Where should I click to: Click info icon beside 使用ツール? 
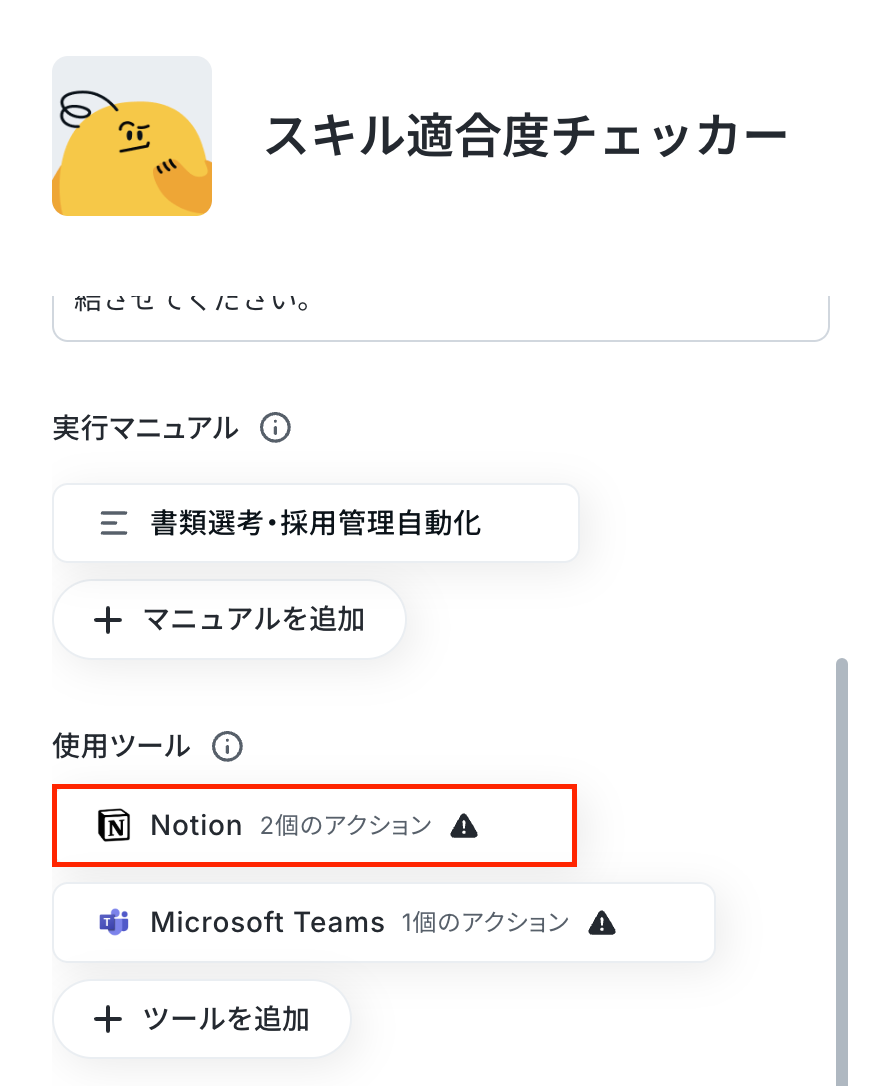(x=227, y=747)
